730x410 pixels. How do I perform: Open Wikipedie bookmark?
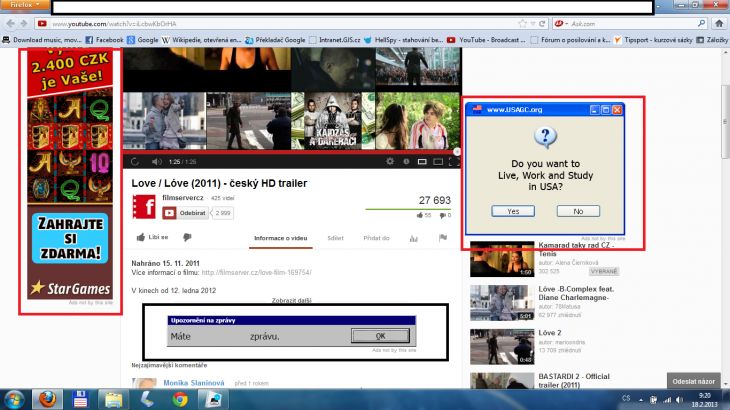click(x=201, y=40)
